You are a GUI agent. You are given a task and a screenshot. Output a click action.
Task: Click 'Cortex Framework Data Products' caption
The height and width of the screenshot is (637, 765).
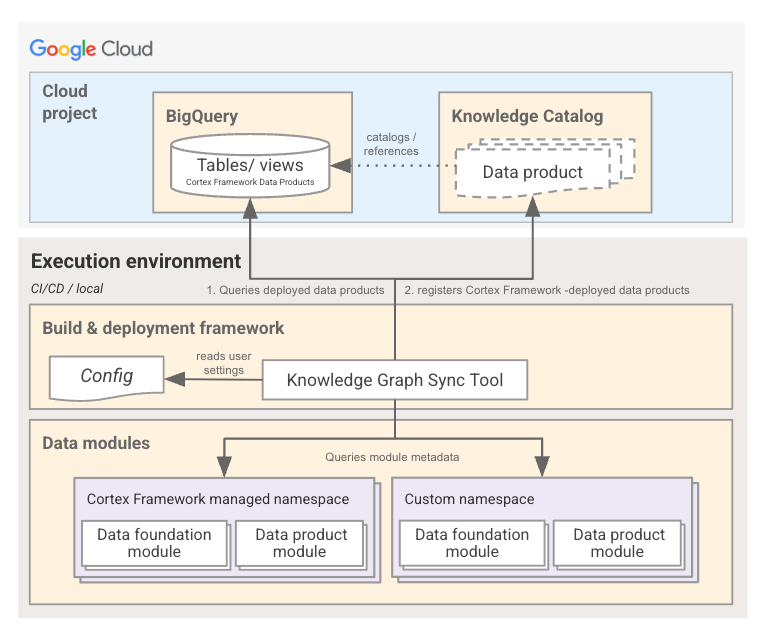click(x=250, y=182)
